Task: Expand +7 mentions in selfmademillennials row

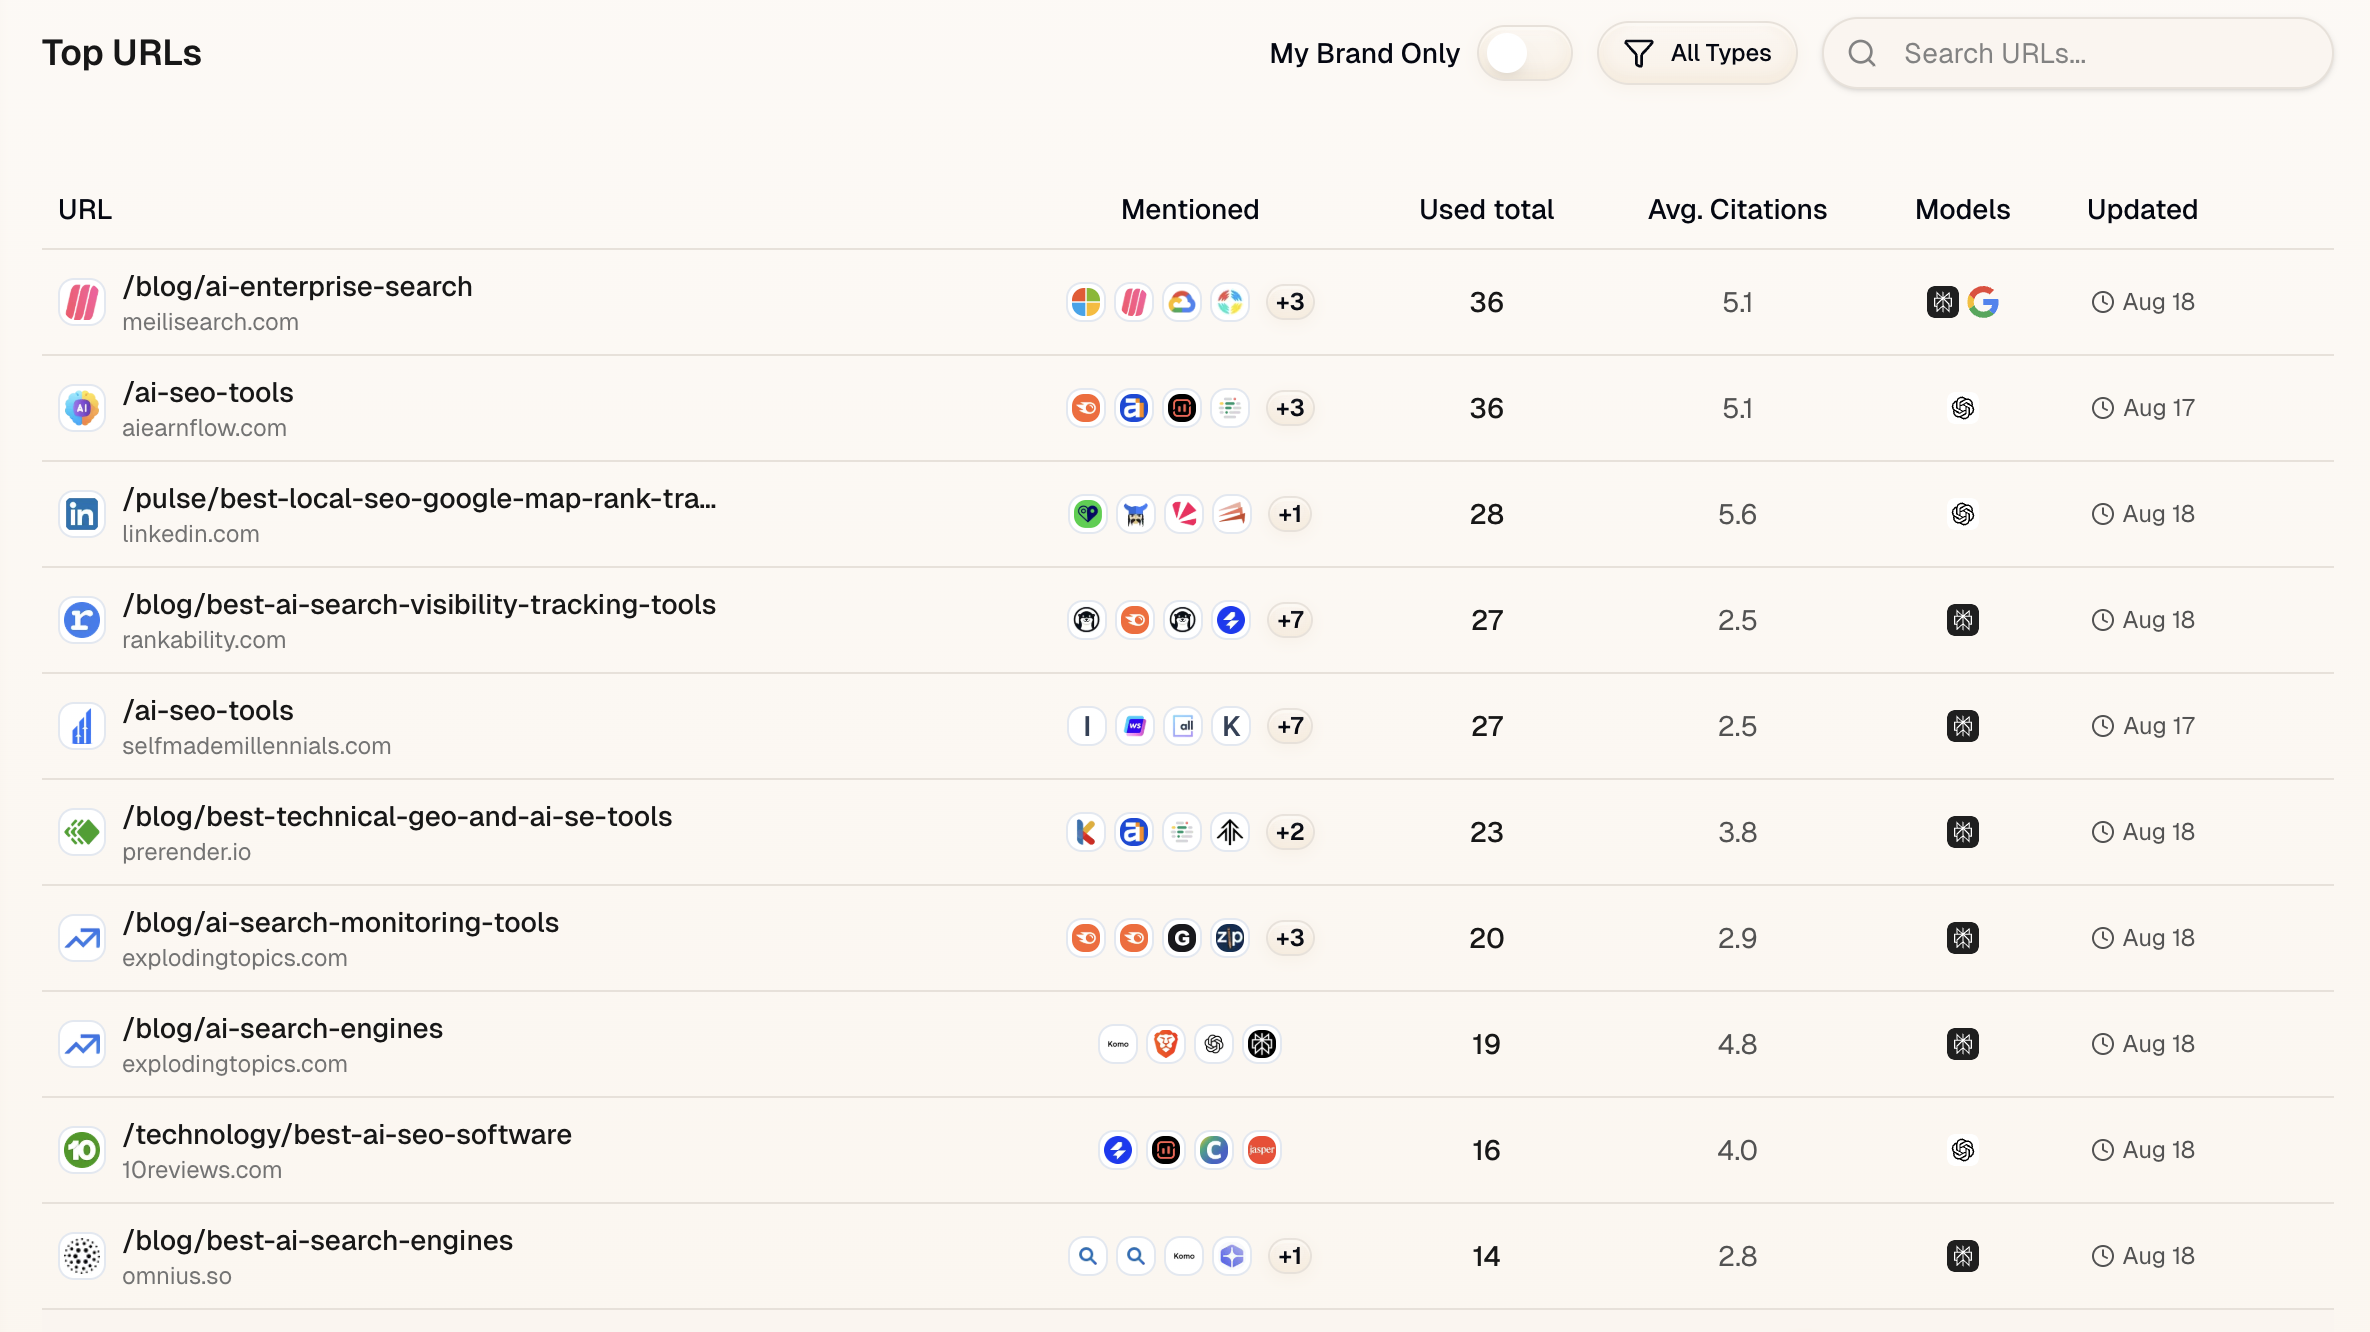Action: [x=1290, y=726]
